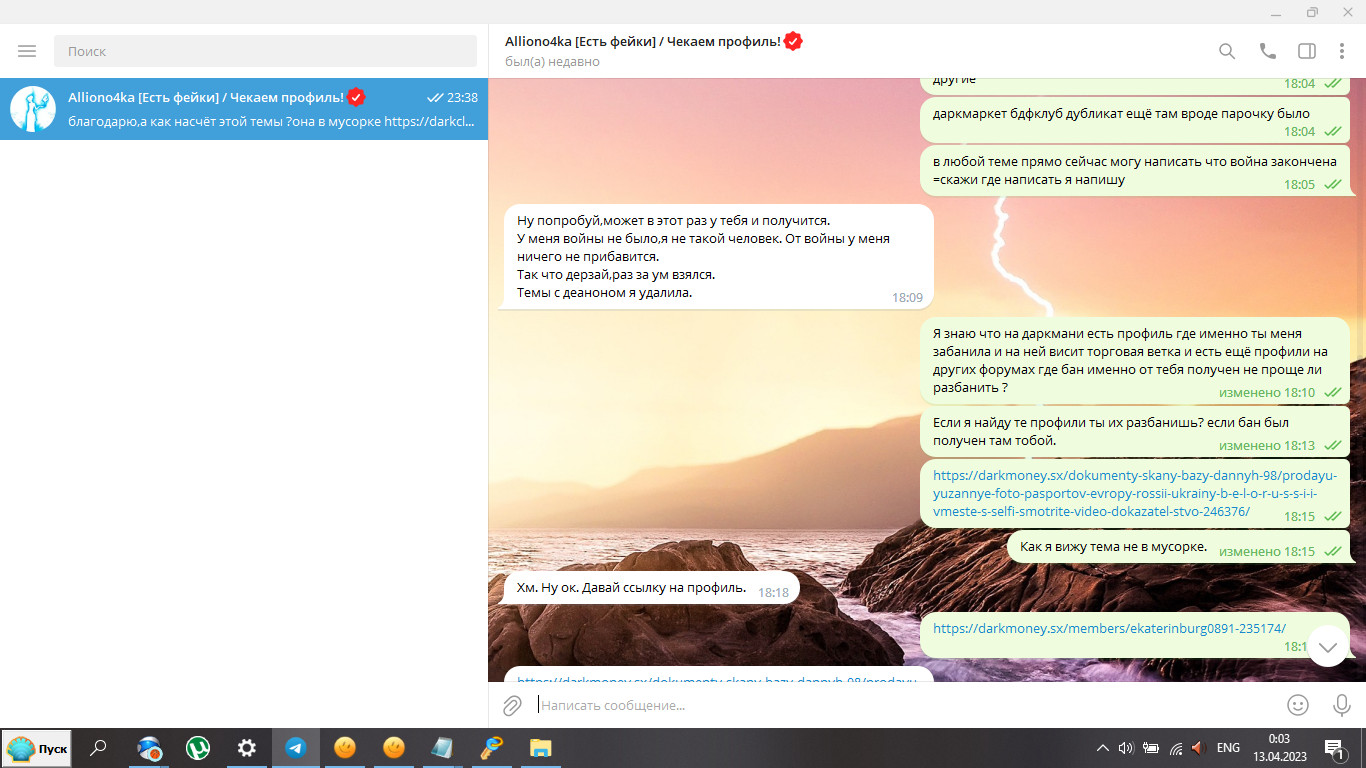Open the browser globe taskbar icon
This screenshot has width=1366, height=768.
149,748
